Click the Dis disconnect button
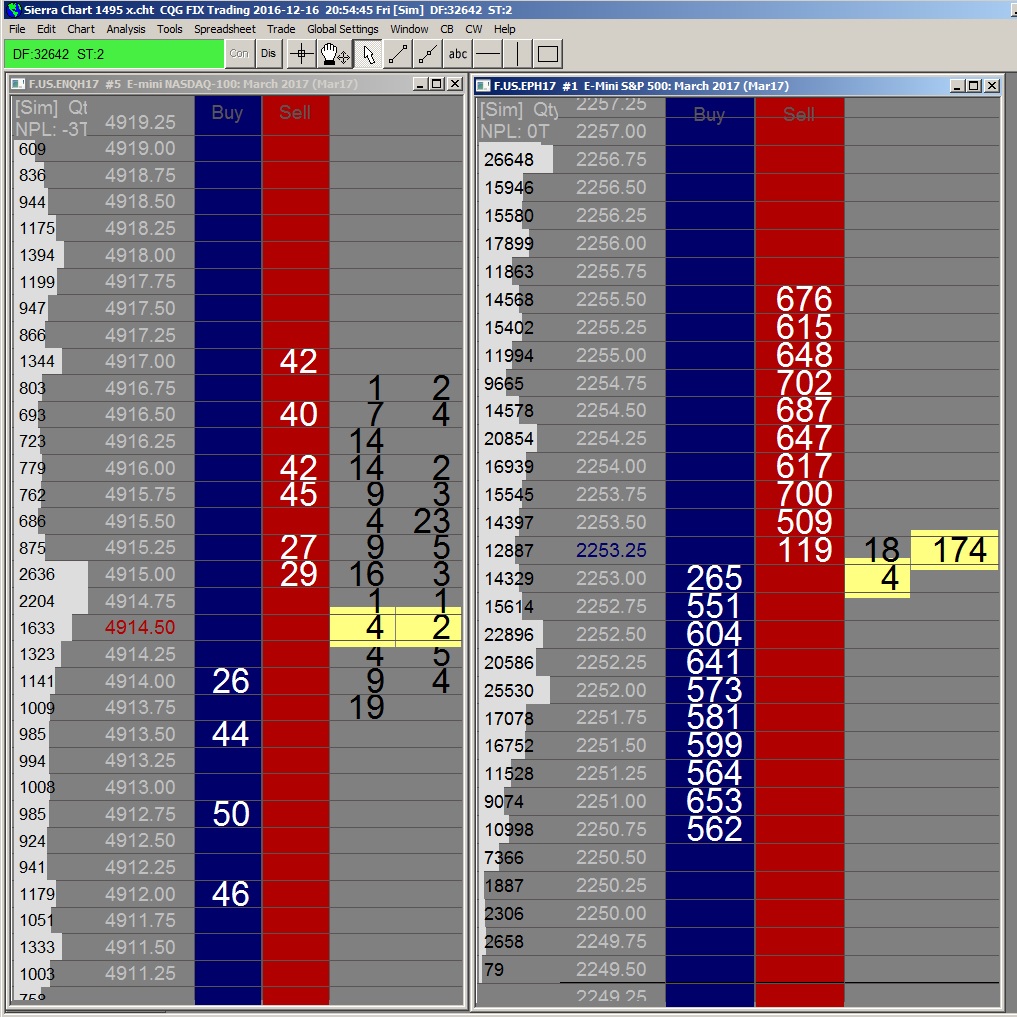1017x1017 pixels. point(269,54)
